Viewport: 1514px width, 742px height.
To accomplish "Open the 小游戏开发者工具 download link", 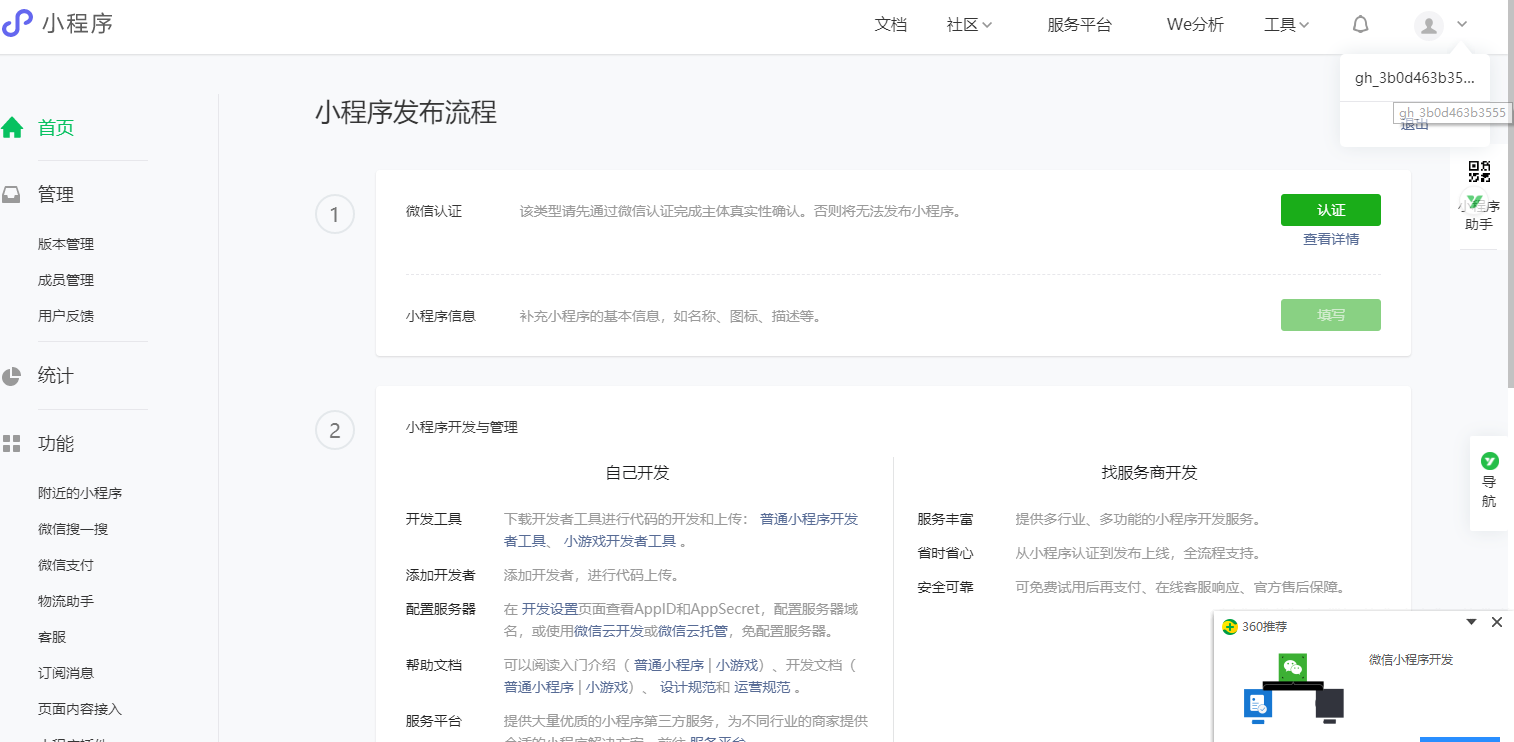I will [x=620, y=541].
